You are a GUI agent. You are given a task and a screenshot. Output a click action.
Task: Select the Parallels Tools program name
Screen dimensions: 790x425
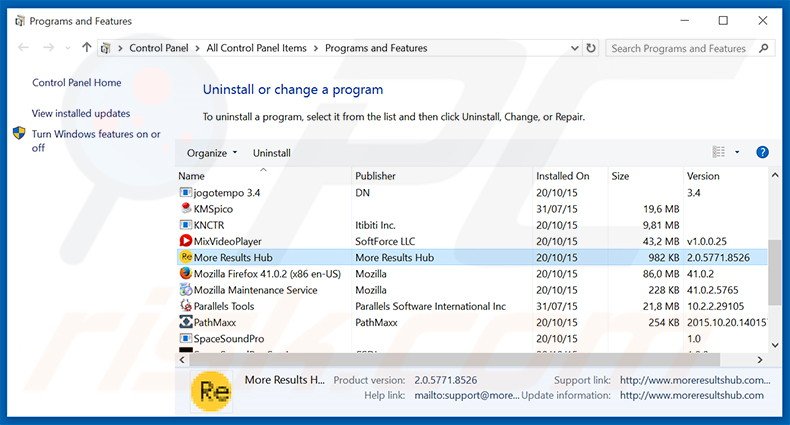224,306
